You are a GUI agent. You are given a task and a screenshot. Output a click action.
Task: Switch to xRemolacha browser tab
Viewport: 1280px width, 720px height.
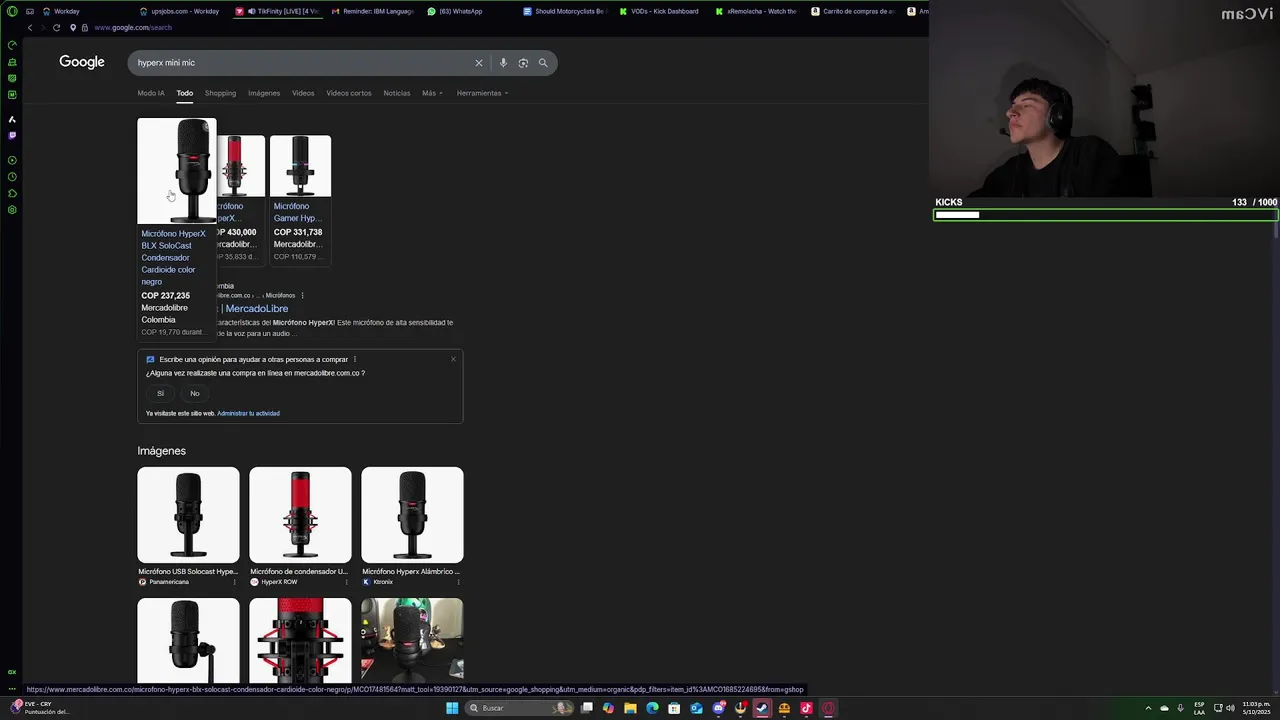756,11
